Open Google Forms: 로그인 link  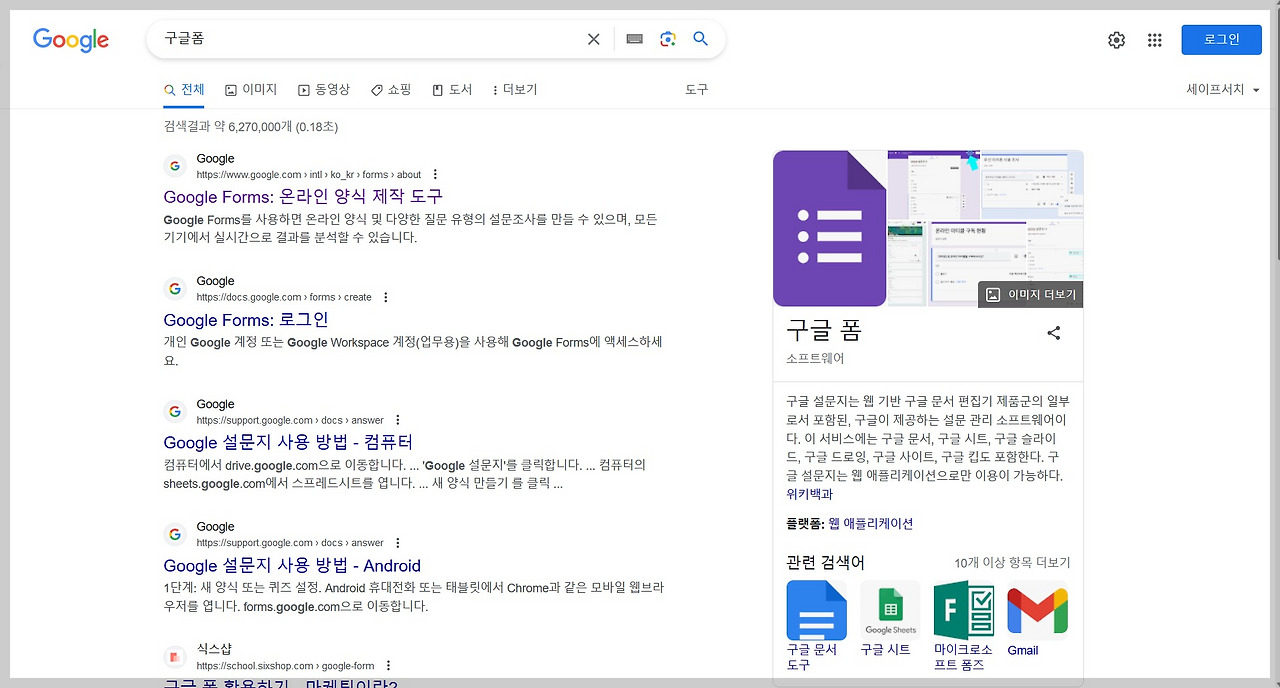point(246,320)
